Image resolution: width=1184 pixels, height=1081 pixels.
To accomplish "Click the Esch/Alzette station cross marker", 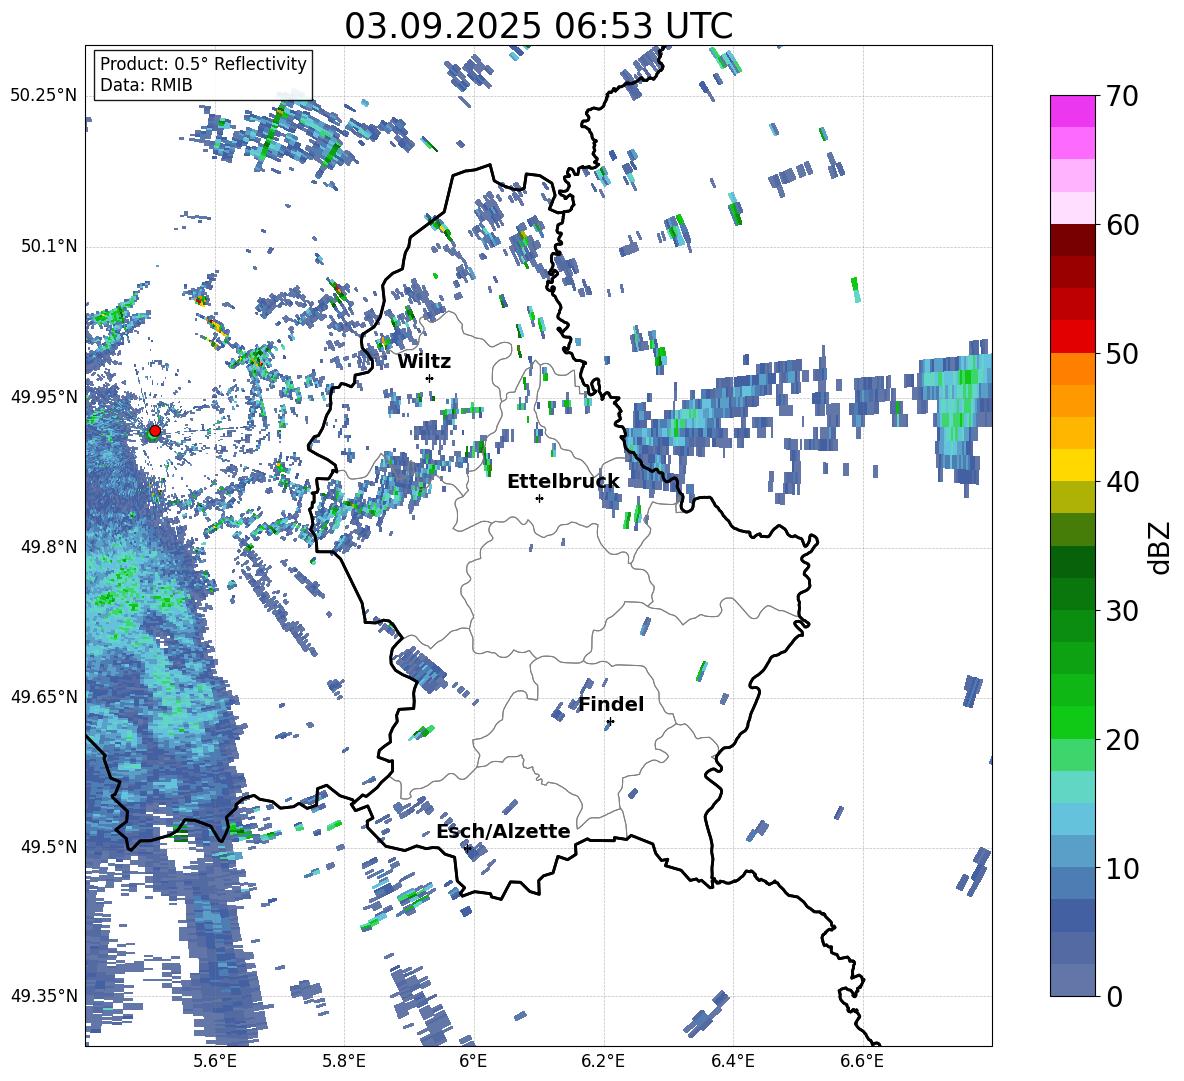I will click(x=467, y=848).
